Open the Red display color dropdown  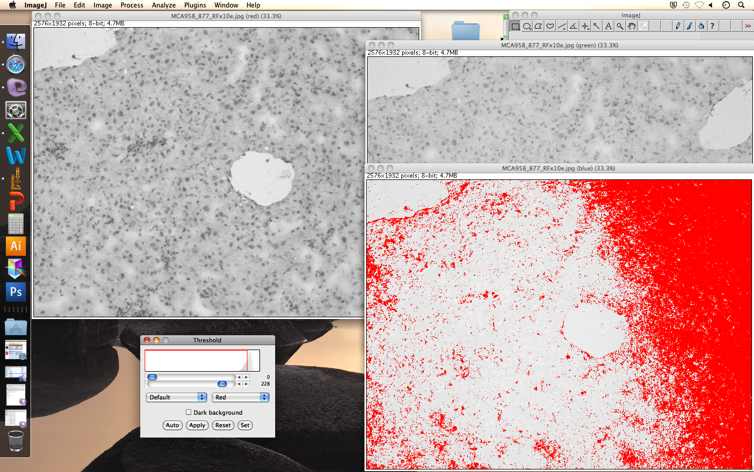pyautogui.click(x=241, y=397)
